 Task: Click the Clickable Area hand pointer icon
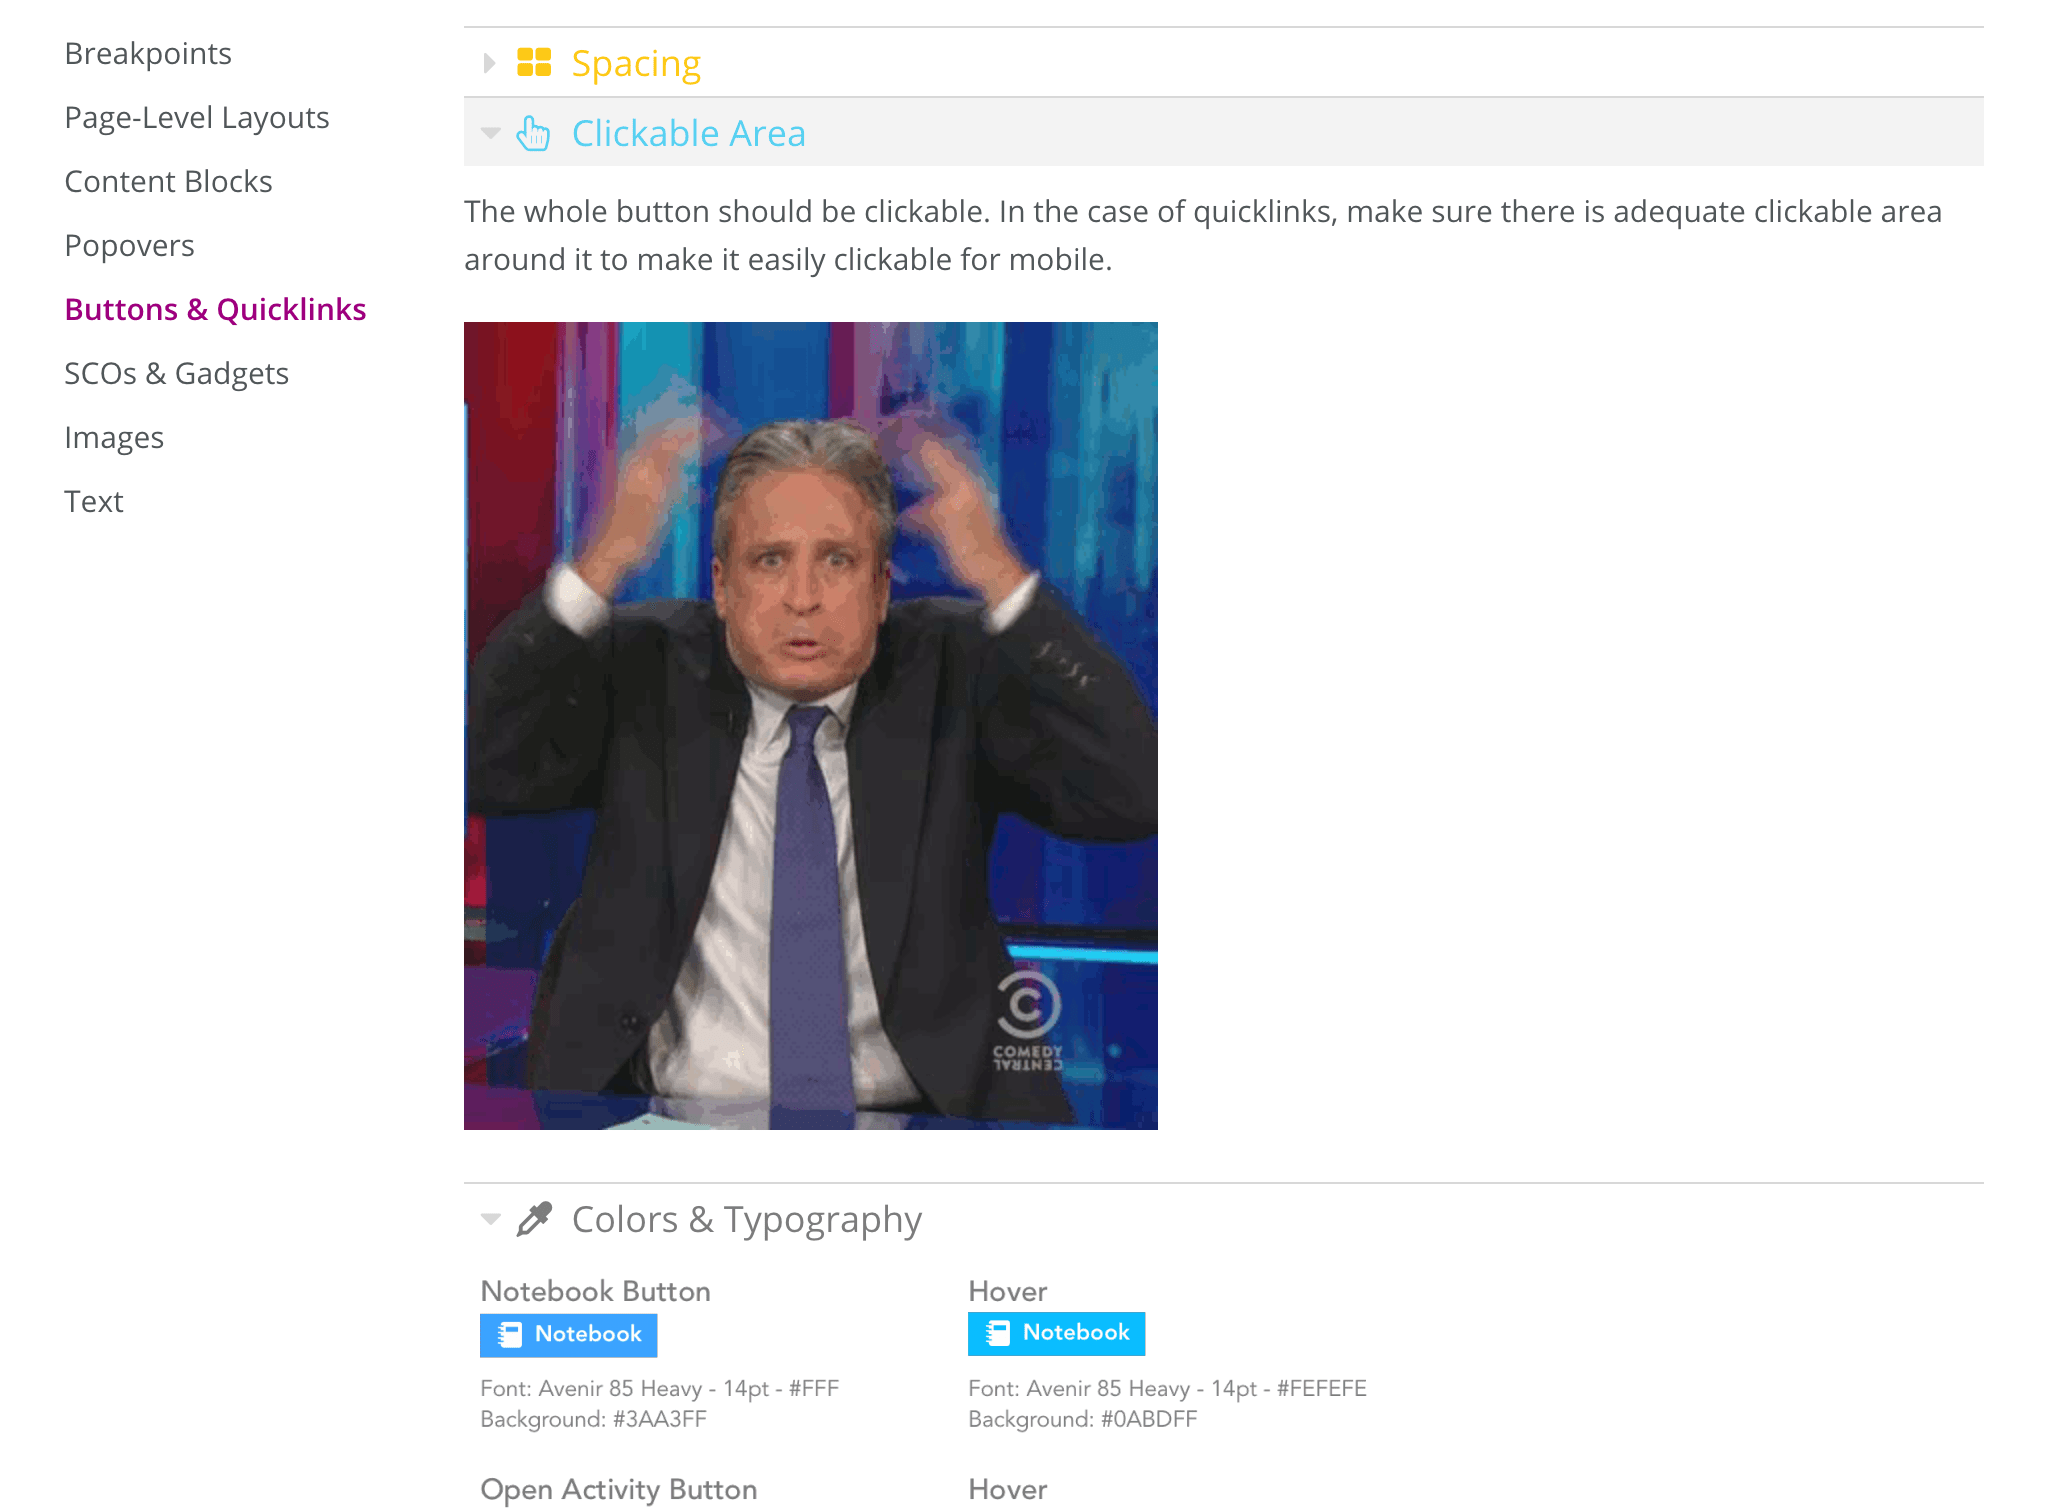pyautogui.click(x=533, y=133)
